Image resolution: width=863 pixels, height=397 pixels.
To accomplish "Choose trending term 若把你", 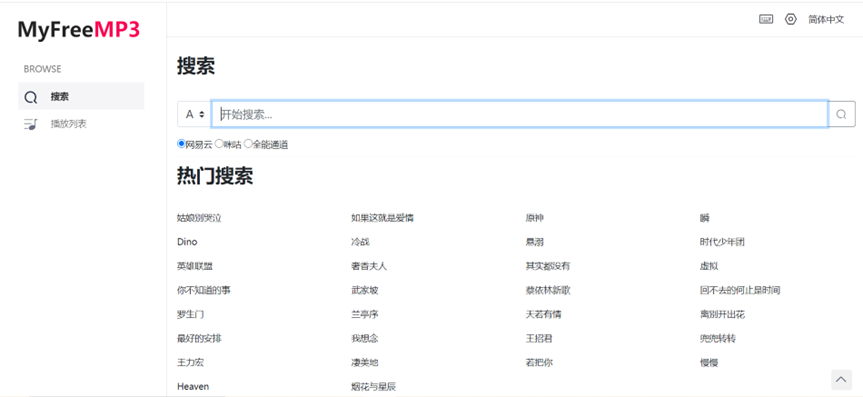I will (x=539, y=362).
